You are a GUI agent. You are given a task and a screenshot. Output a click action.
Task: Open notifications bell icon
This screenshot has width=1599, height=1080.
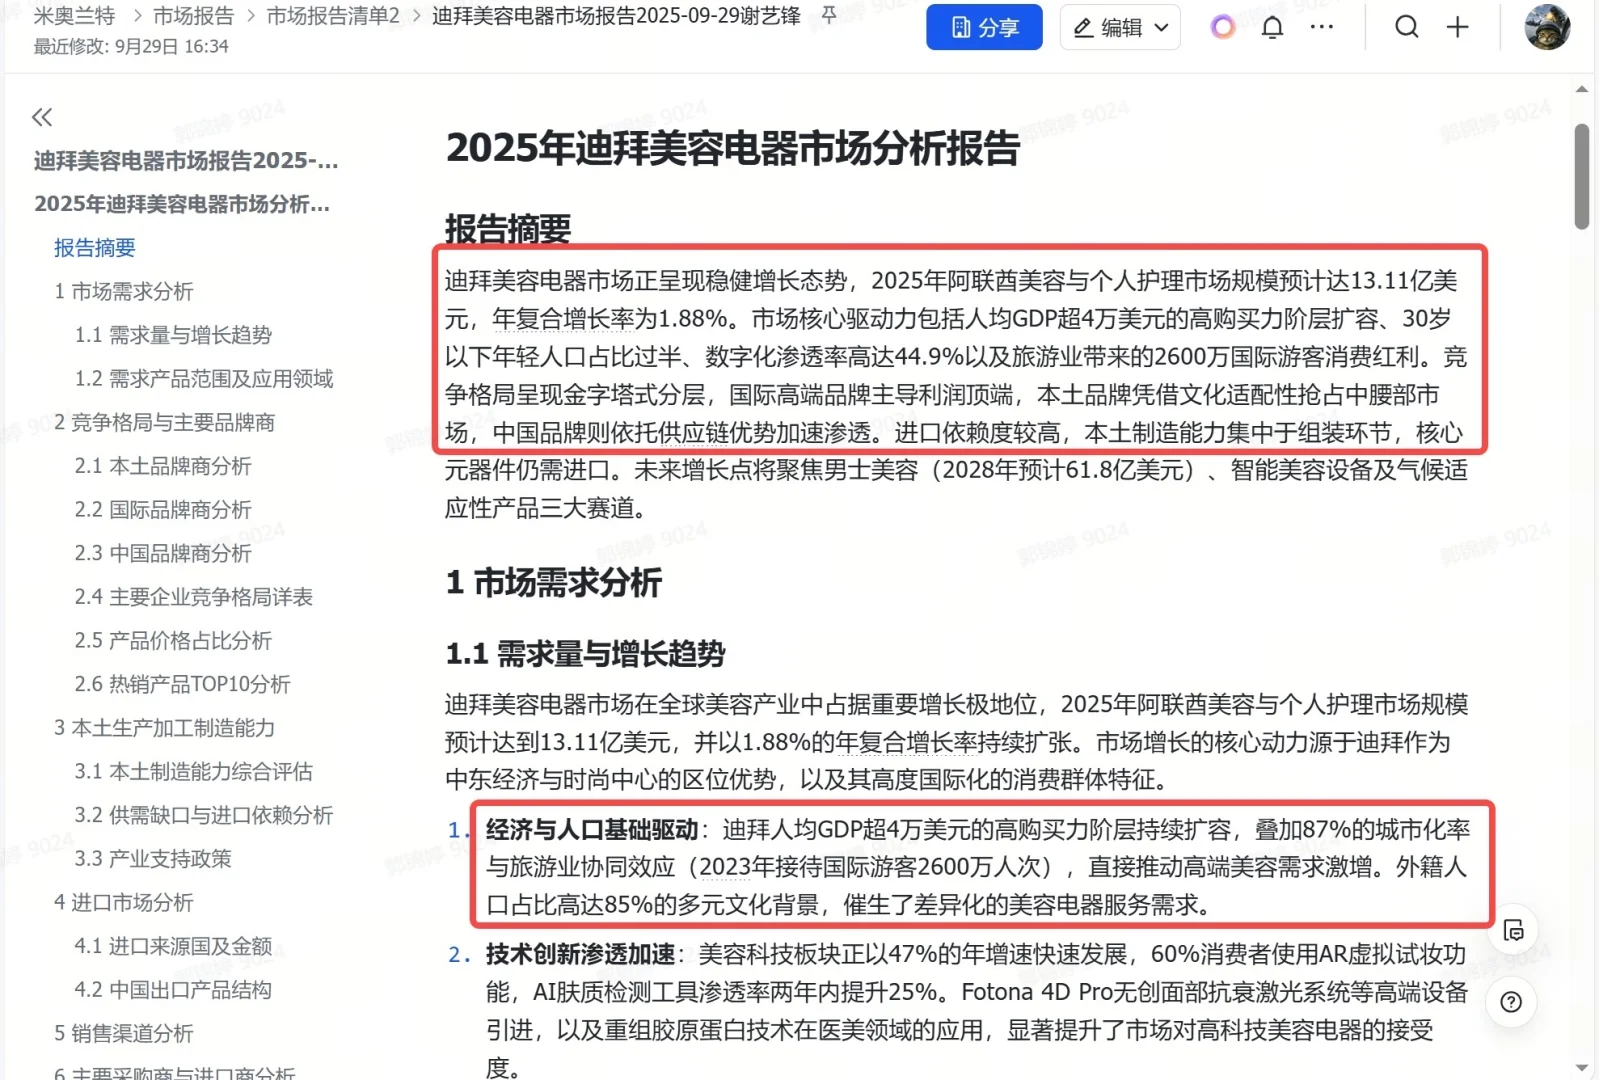[1272, 27]
